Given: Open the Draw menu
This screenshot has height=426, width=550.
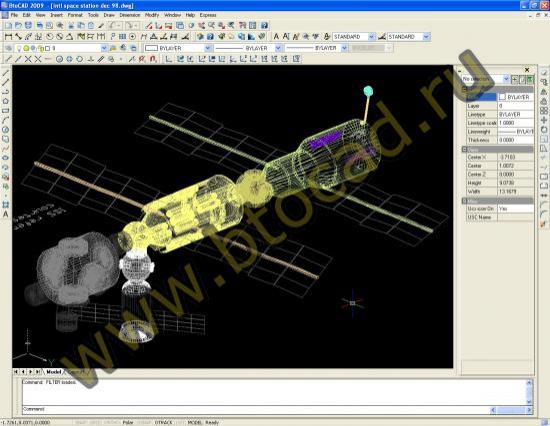Looking at the screenshot, I should [x=109, y=15].
